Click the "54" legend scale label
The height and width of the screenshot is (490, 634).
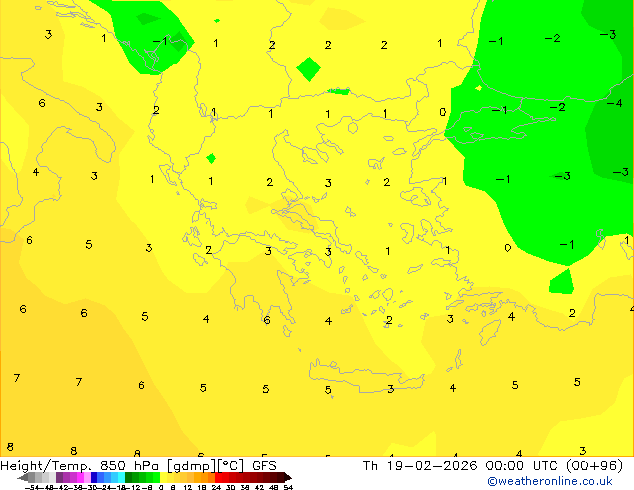click(288, 487)
